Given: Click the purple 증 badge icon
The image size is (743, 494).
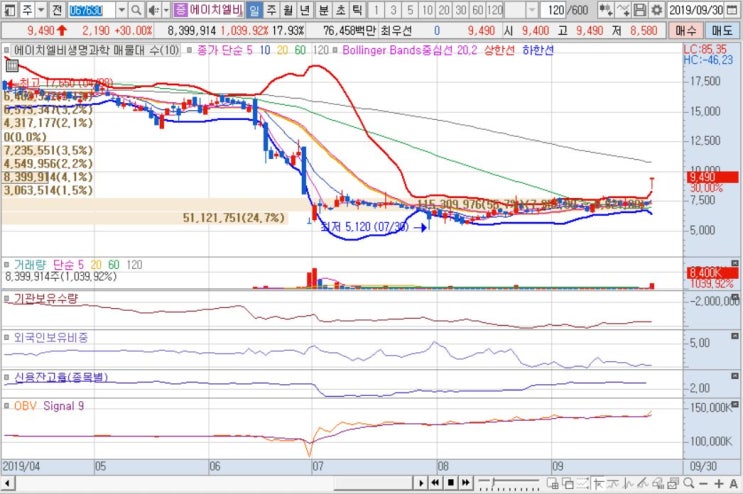Looking at the screenshot, I should pyautogui.click(x=180, y=9).
